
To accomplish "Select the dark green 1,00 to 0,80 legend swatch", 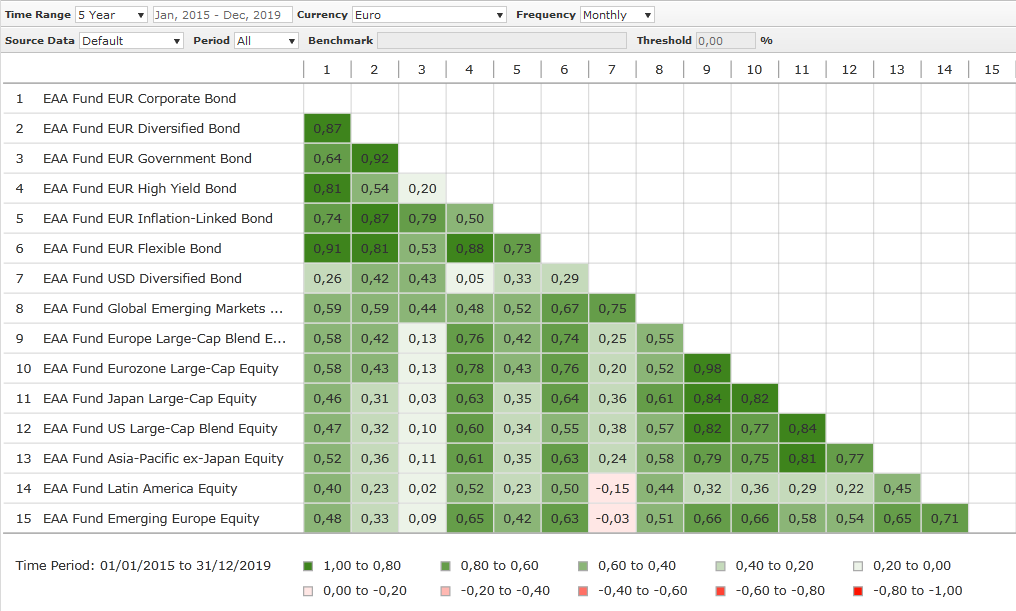I will 308,566.
